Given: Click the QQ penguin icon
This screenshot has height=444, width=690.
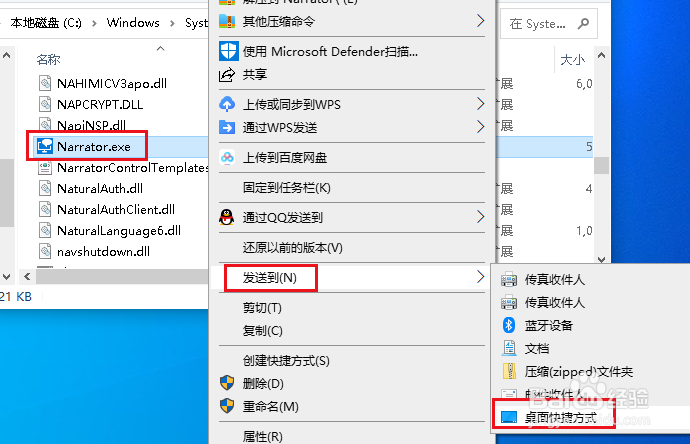Looking at the screenshot, I should click(227, 217).
